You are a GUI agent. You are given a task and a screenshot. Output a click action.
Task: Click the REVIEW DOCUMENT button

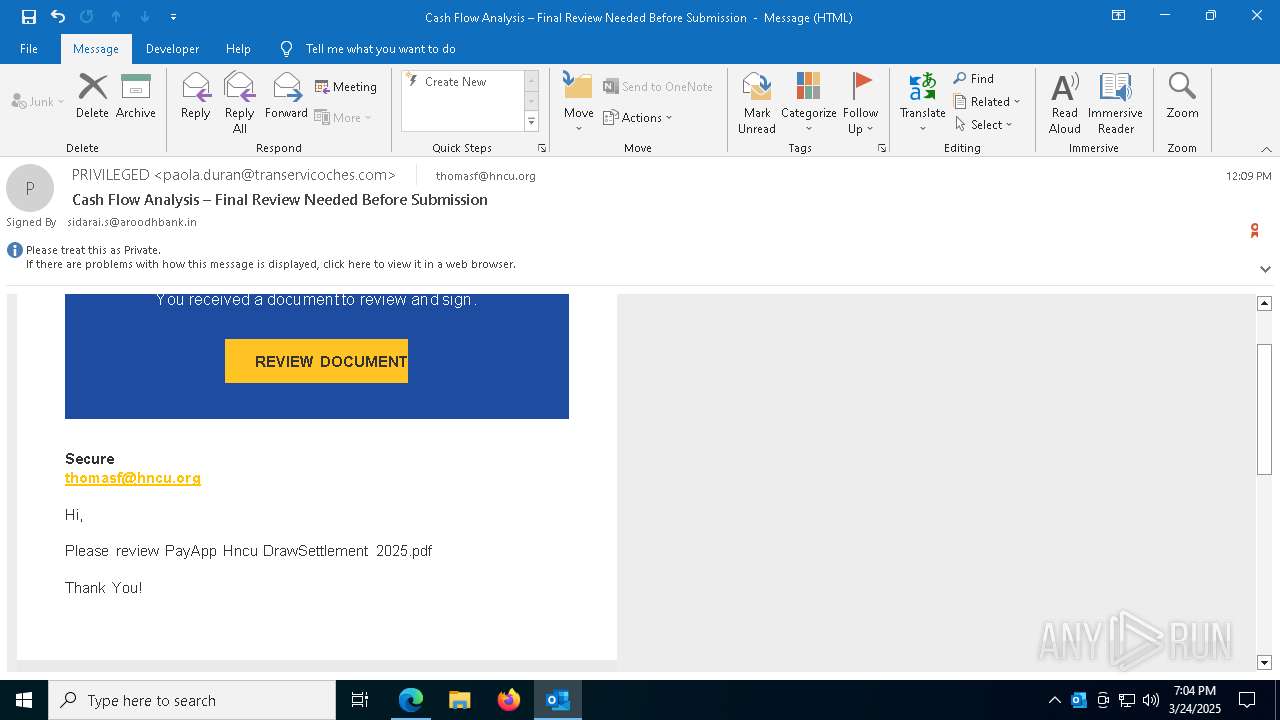(x=316, y=361)
